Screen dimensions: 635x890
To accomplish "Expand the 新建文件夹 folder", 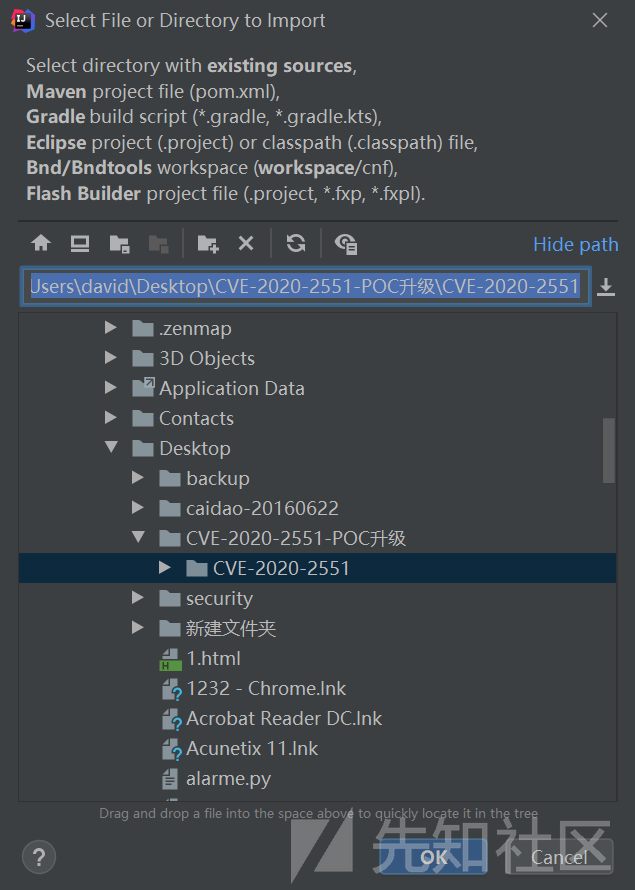I will [x=137, y=627].
